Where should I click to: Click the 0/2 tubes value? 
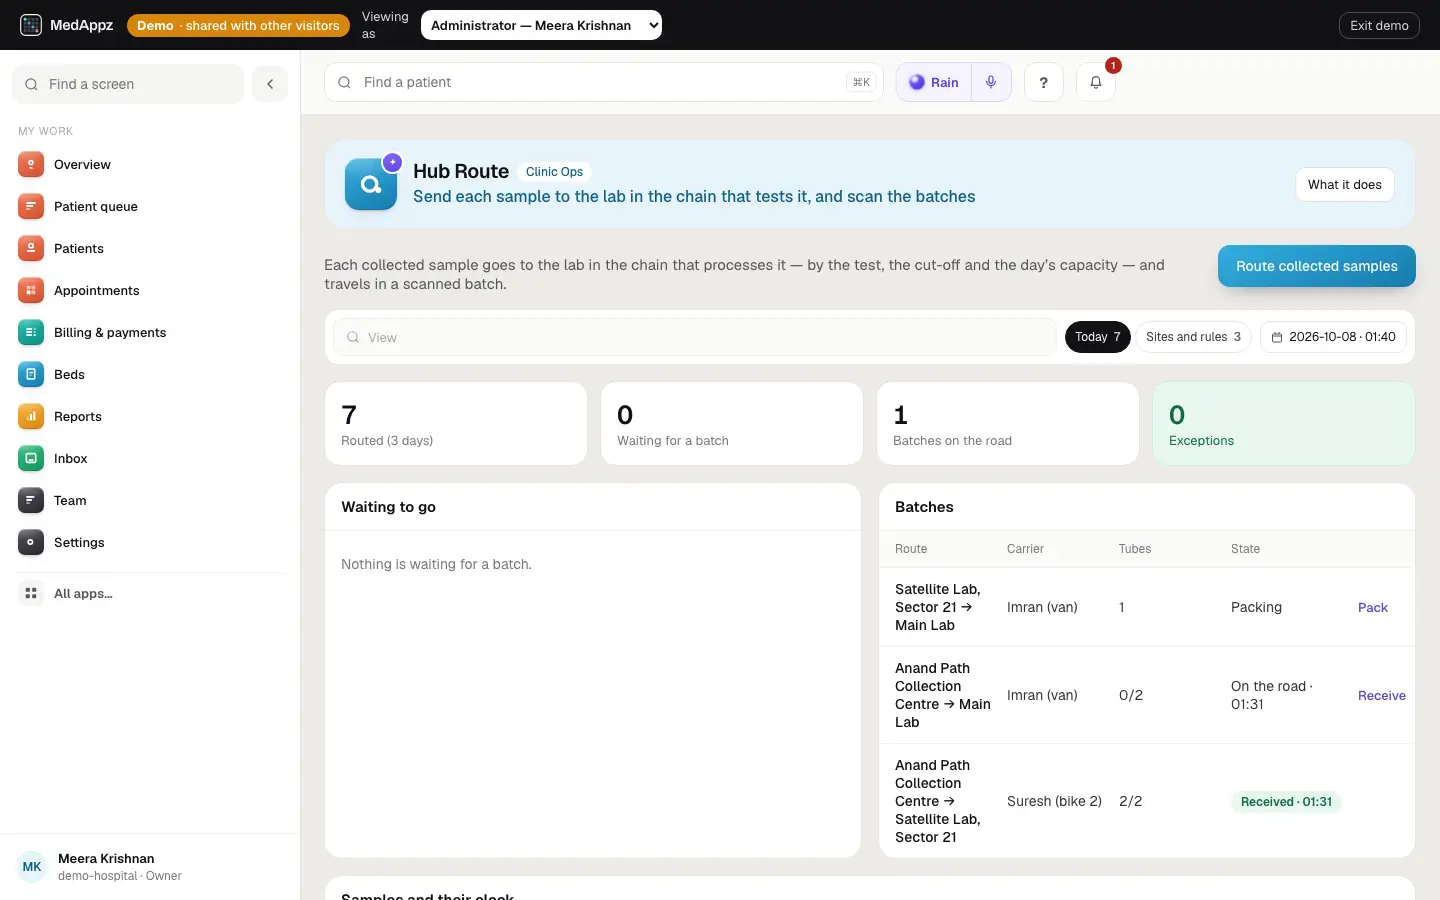coord(1131,695)
